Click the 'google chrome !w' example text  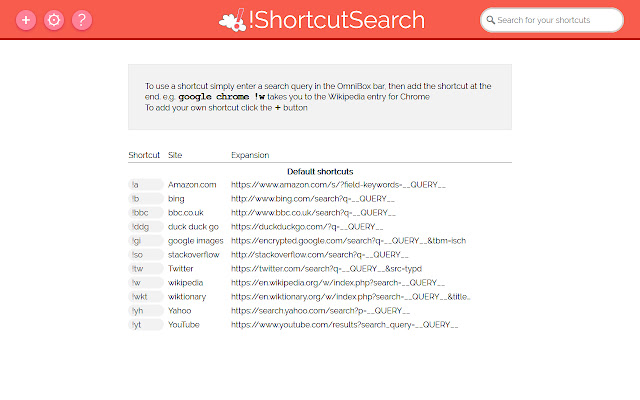(x=222, y=97)
